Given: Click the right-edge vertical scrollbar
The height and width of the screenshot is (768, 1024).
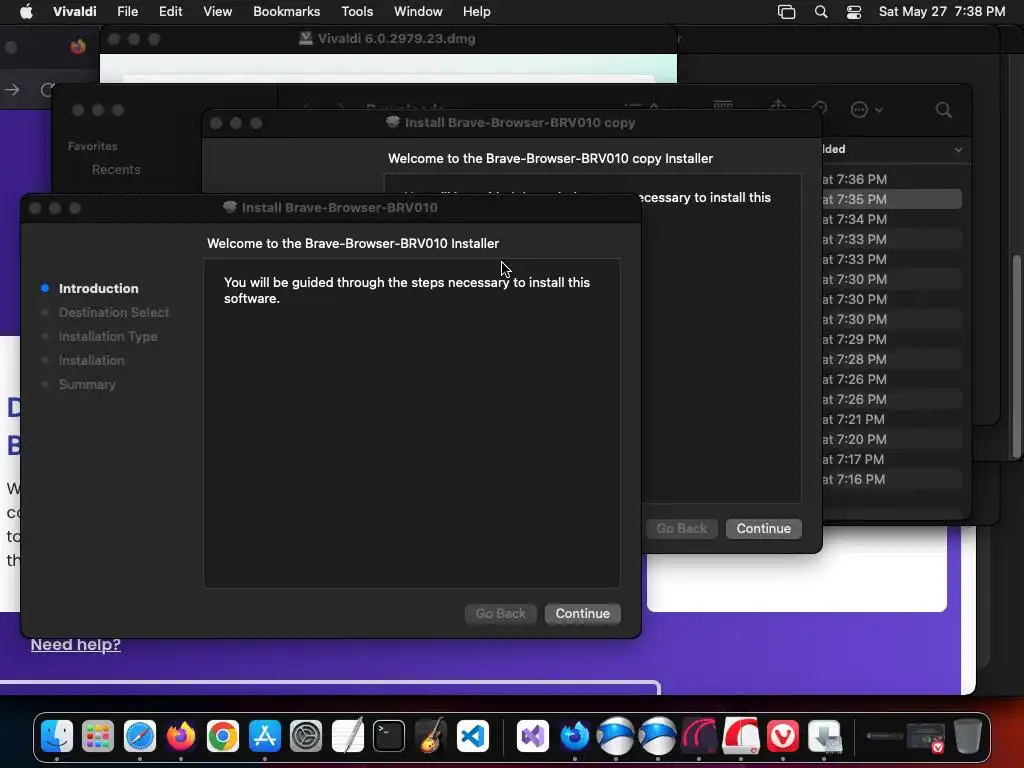Looking at the screenshot, I should pos(1016,357).
